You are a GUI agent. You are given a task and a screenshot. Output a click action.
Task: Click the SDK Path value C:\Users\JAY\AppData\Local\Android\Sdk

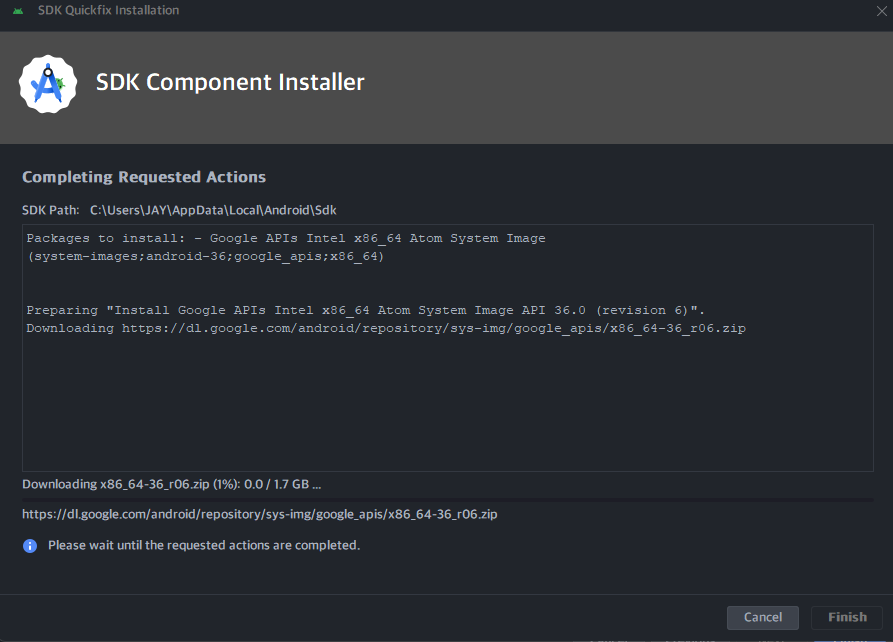[213, 210]
